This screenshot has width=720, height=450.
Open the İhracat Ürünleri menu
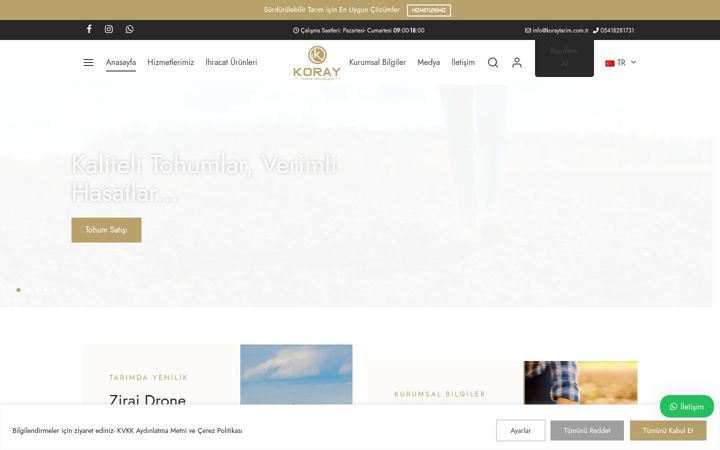coord(231,62)
